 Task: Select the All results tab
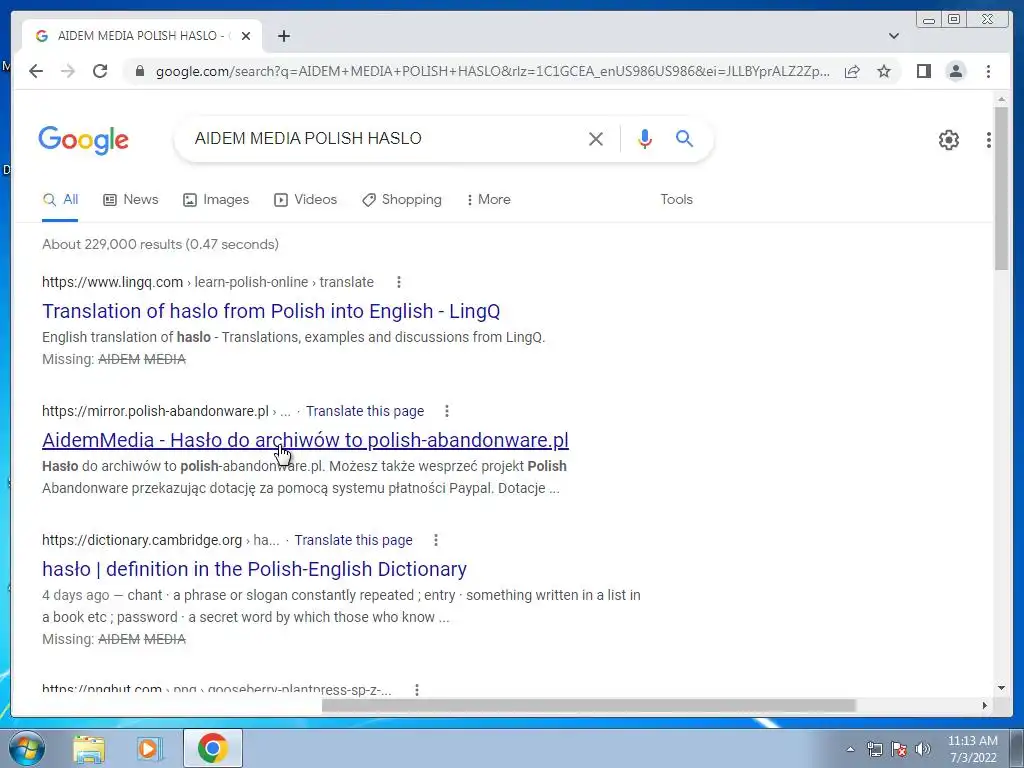click(x=60, y=199)
